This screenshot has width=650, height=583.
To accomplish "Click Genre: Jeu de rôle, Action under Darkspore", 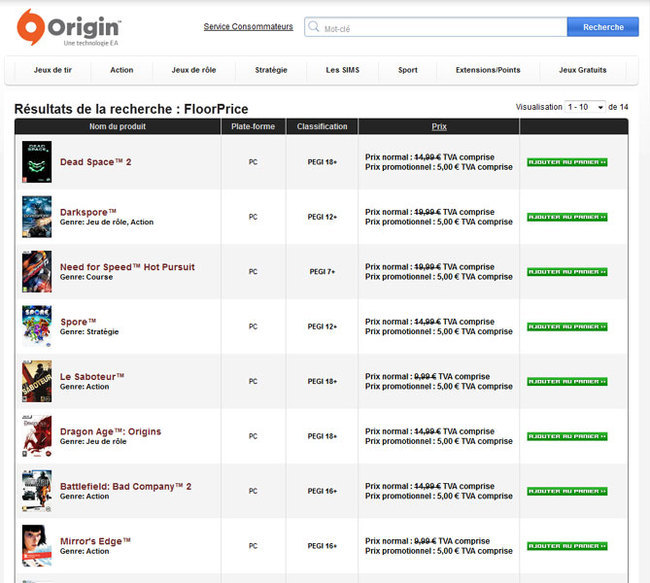I will pyautogui.click(x=107, y=222).
